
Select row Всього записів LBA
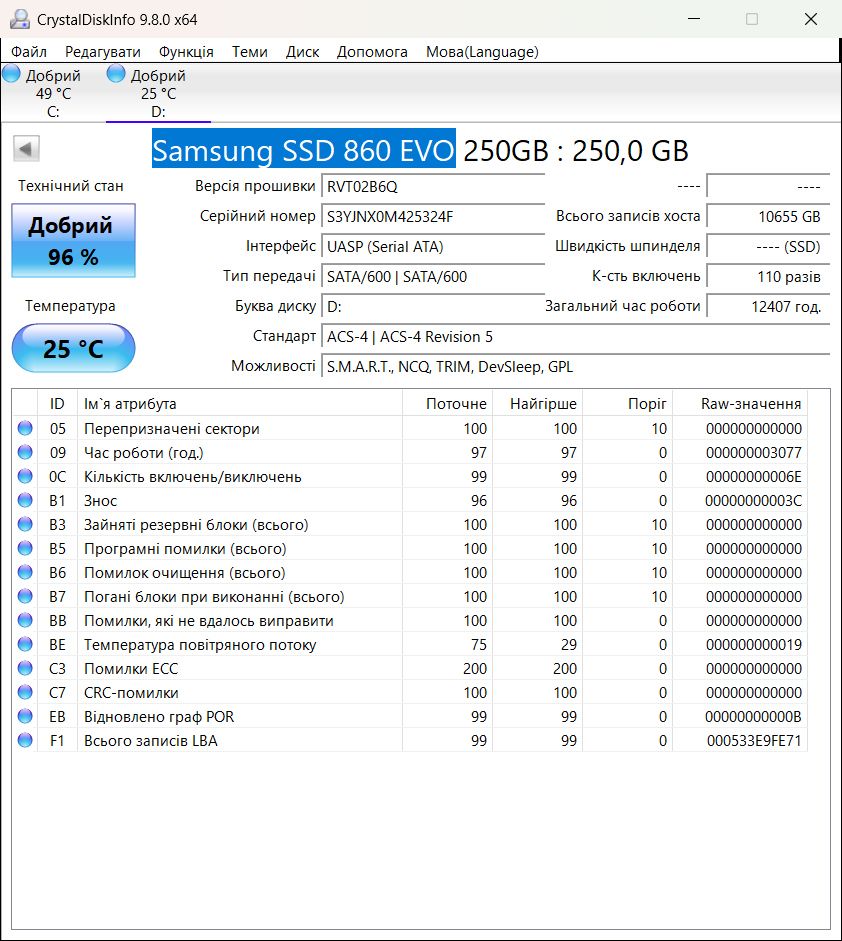pos(410,741)
